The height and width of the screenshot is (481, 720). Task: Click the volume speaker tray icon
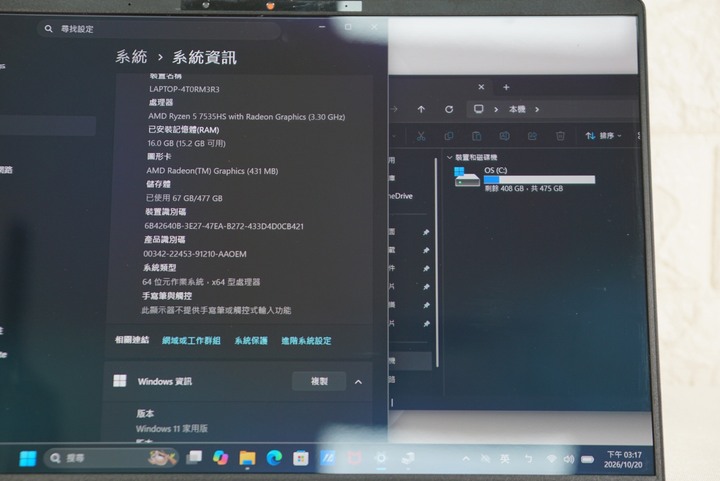pos(569,459)
